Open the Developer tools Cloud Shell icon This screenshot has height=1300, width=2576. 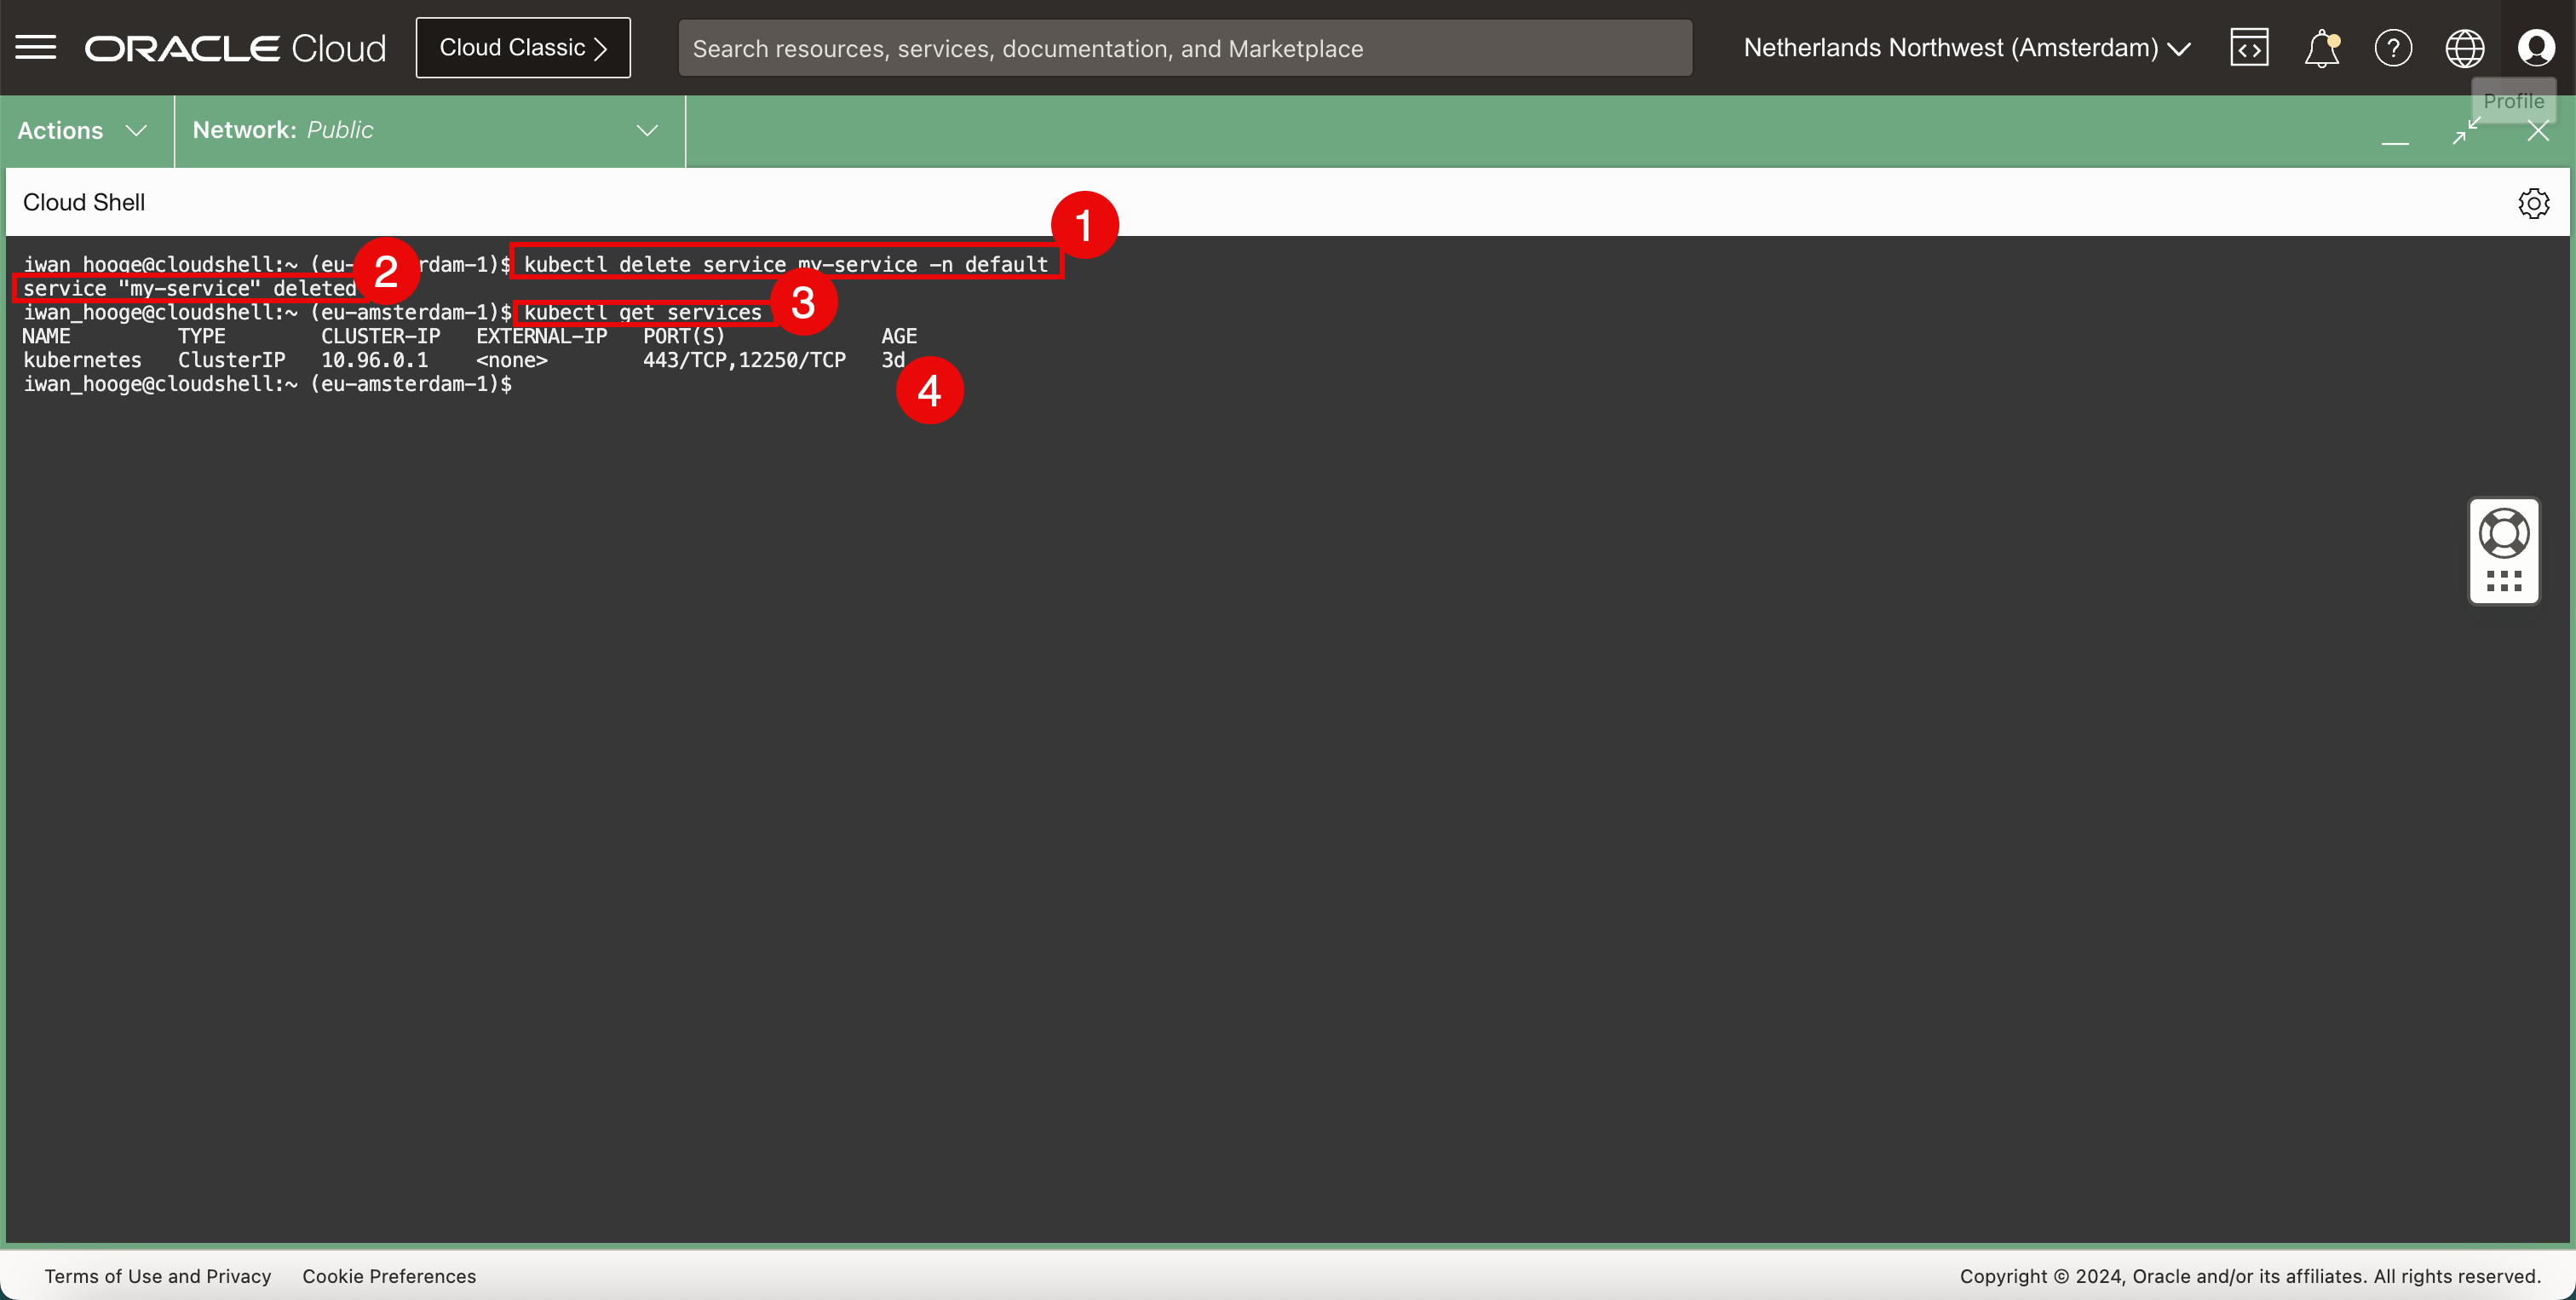pyautogui.click(x=2249, y=47)
